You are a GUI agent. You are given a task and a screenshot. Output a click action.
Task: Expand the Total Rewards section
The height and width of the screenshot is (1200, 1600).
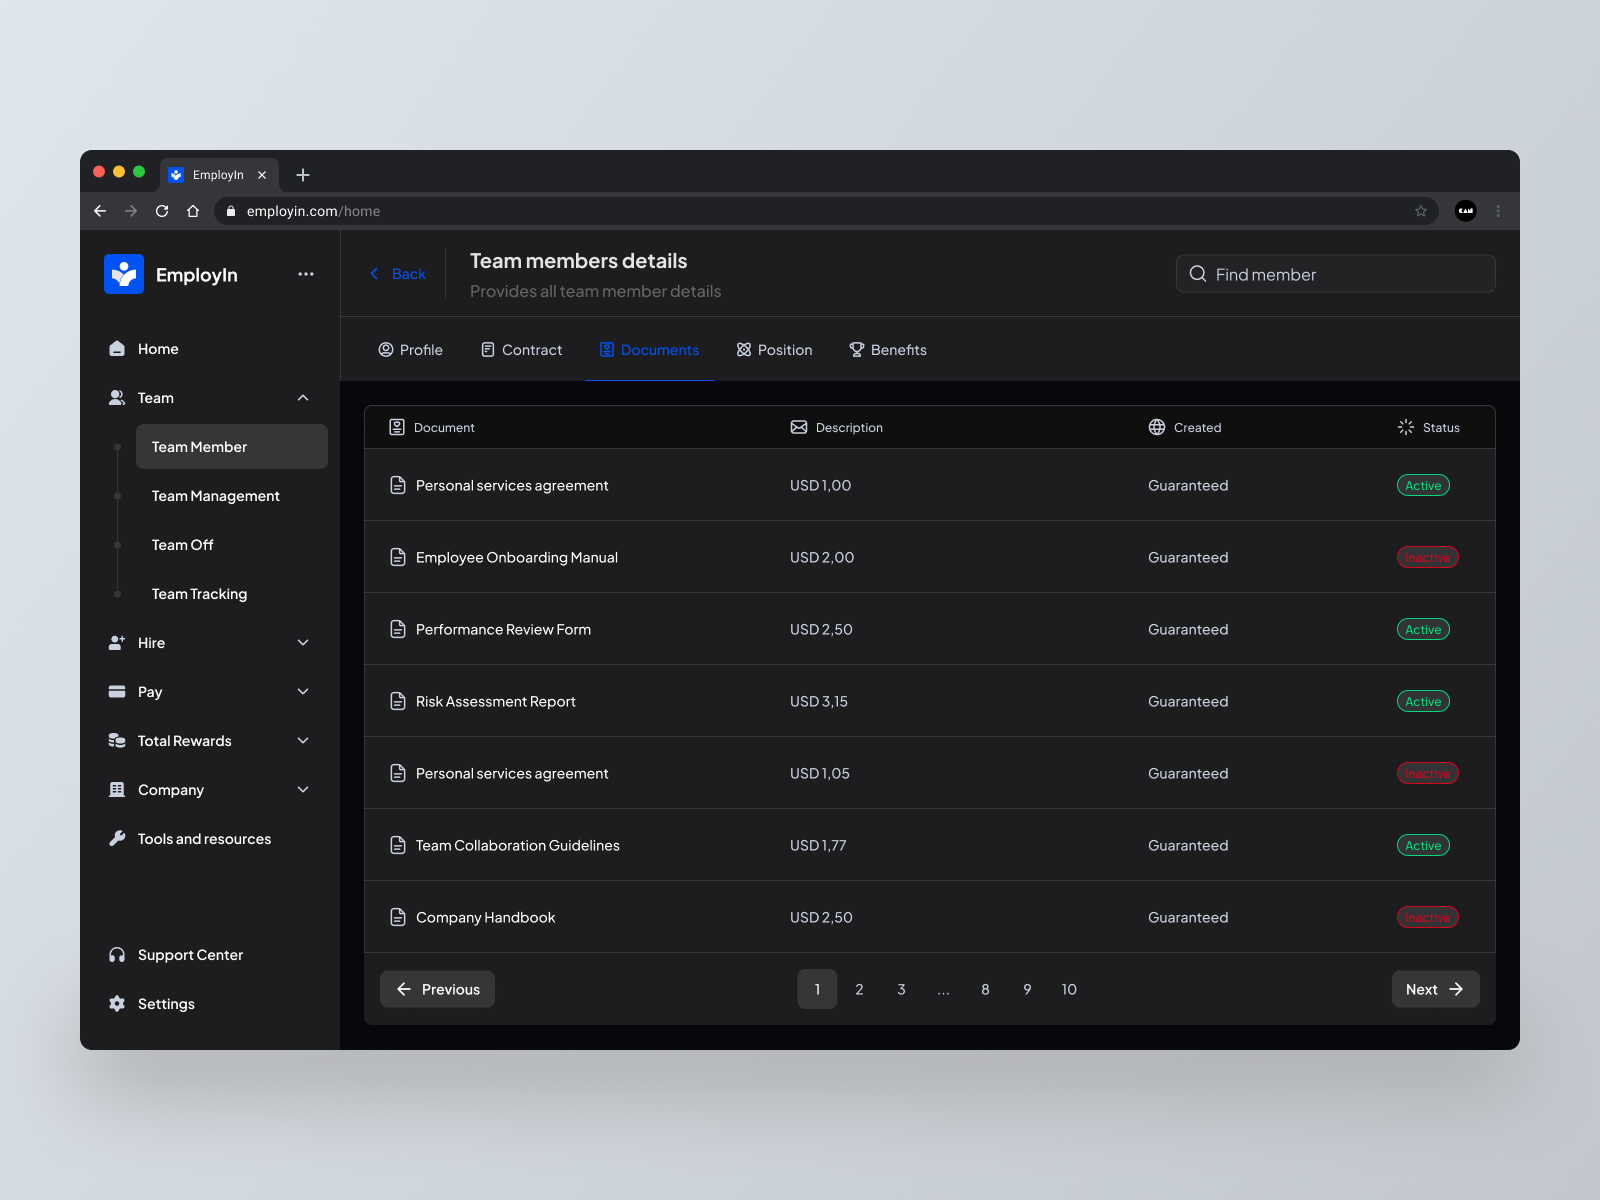point(303,740)
